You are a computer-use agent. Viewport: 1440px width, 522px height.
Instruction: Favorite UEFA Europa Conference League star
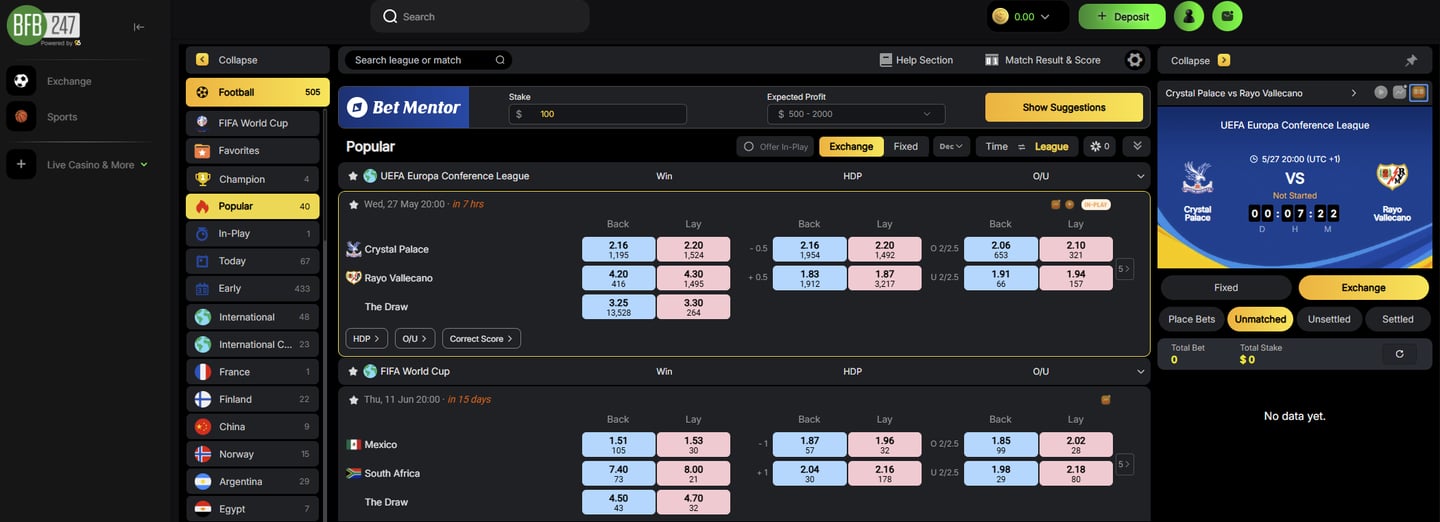click(x=353, y=176)
